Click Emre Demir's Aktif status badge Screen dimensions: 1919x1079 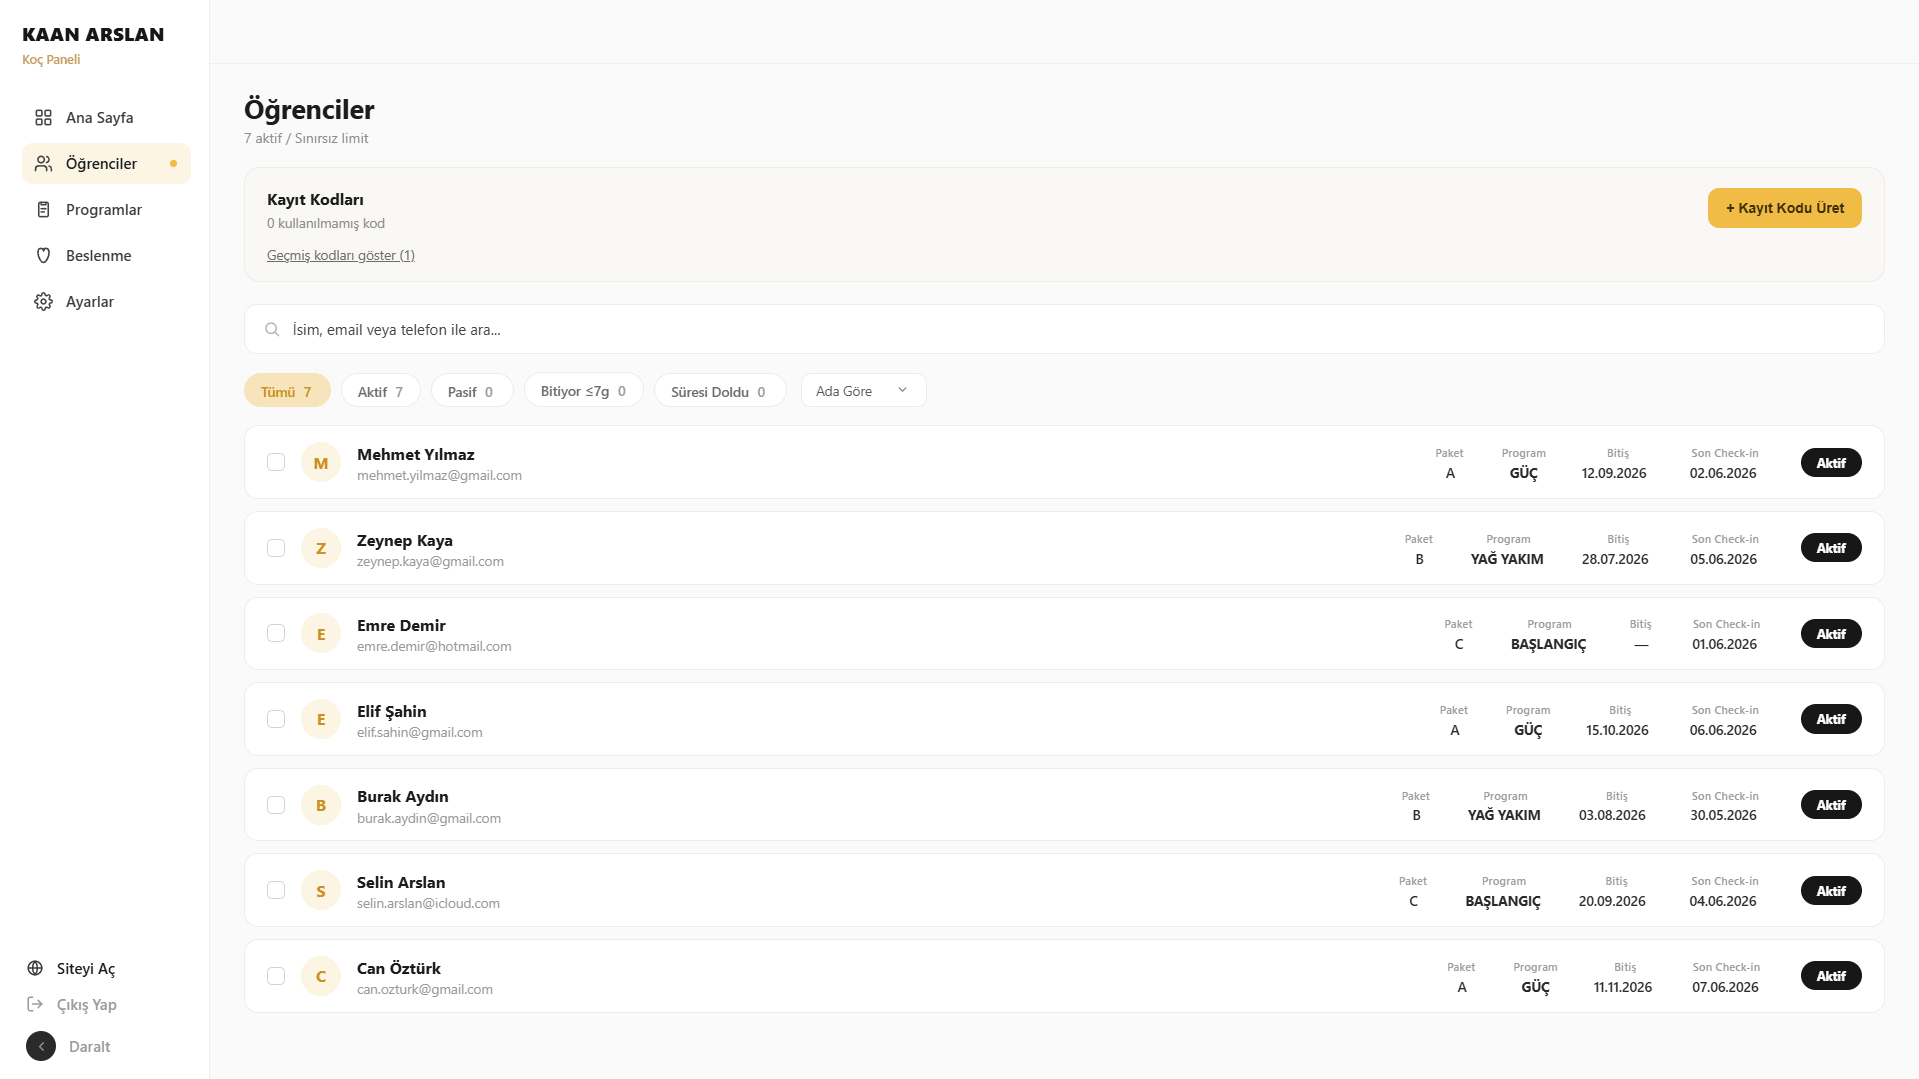(x=1831, y=634)
